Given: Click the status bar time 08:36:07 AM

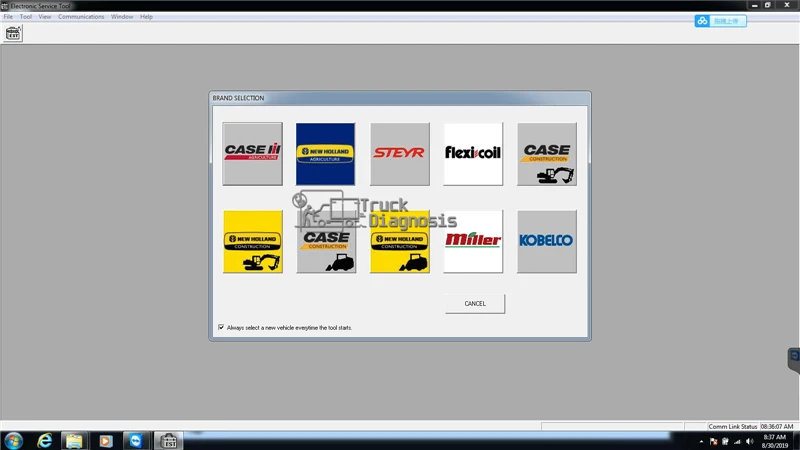Looking at the screenshot, I should click(777, 427).
